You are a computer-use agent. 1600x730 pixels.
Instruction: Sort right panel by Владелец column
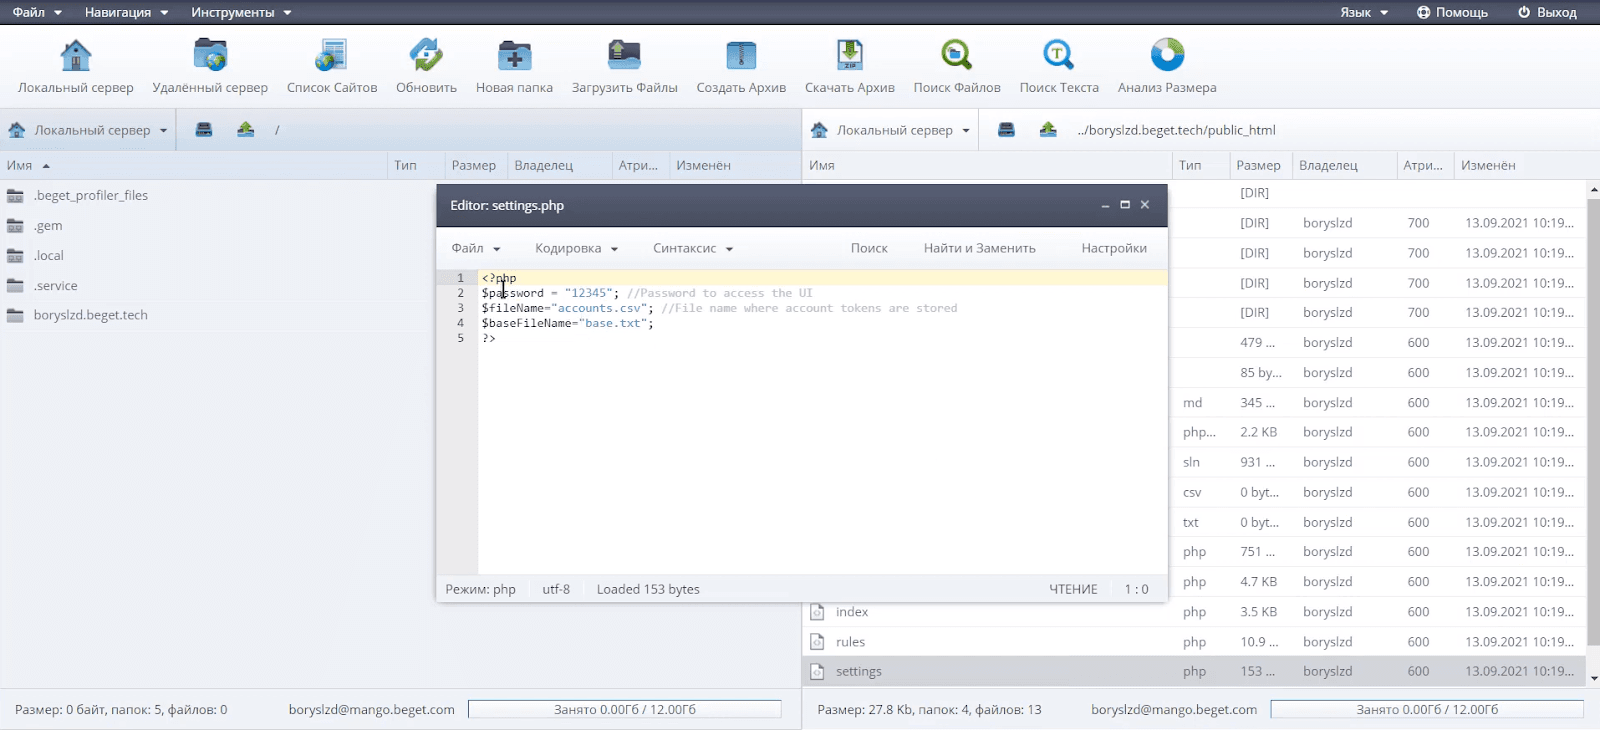point(1328,165)
